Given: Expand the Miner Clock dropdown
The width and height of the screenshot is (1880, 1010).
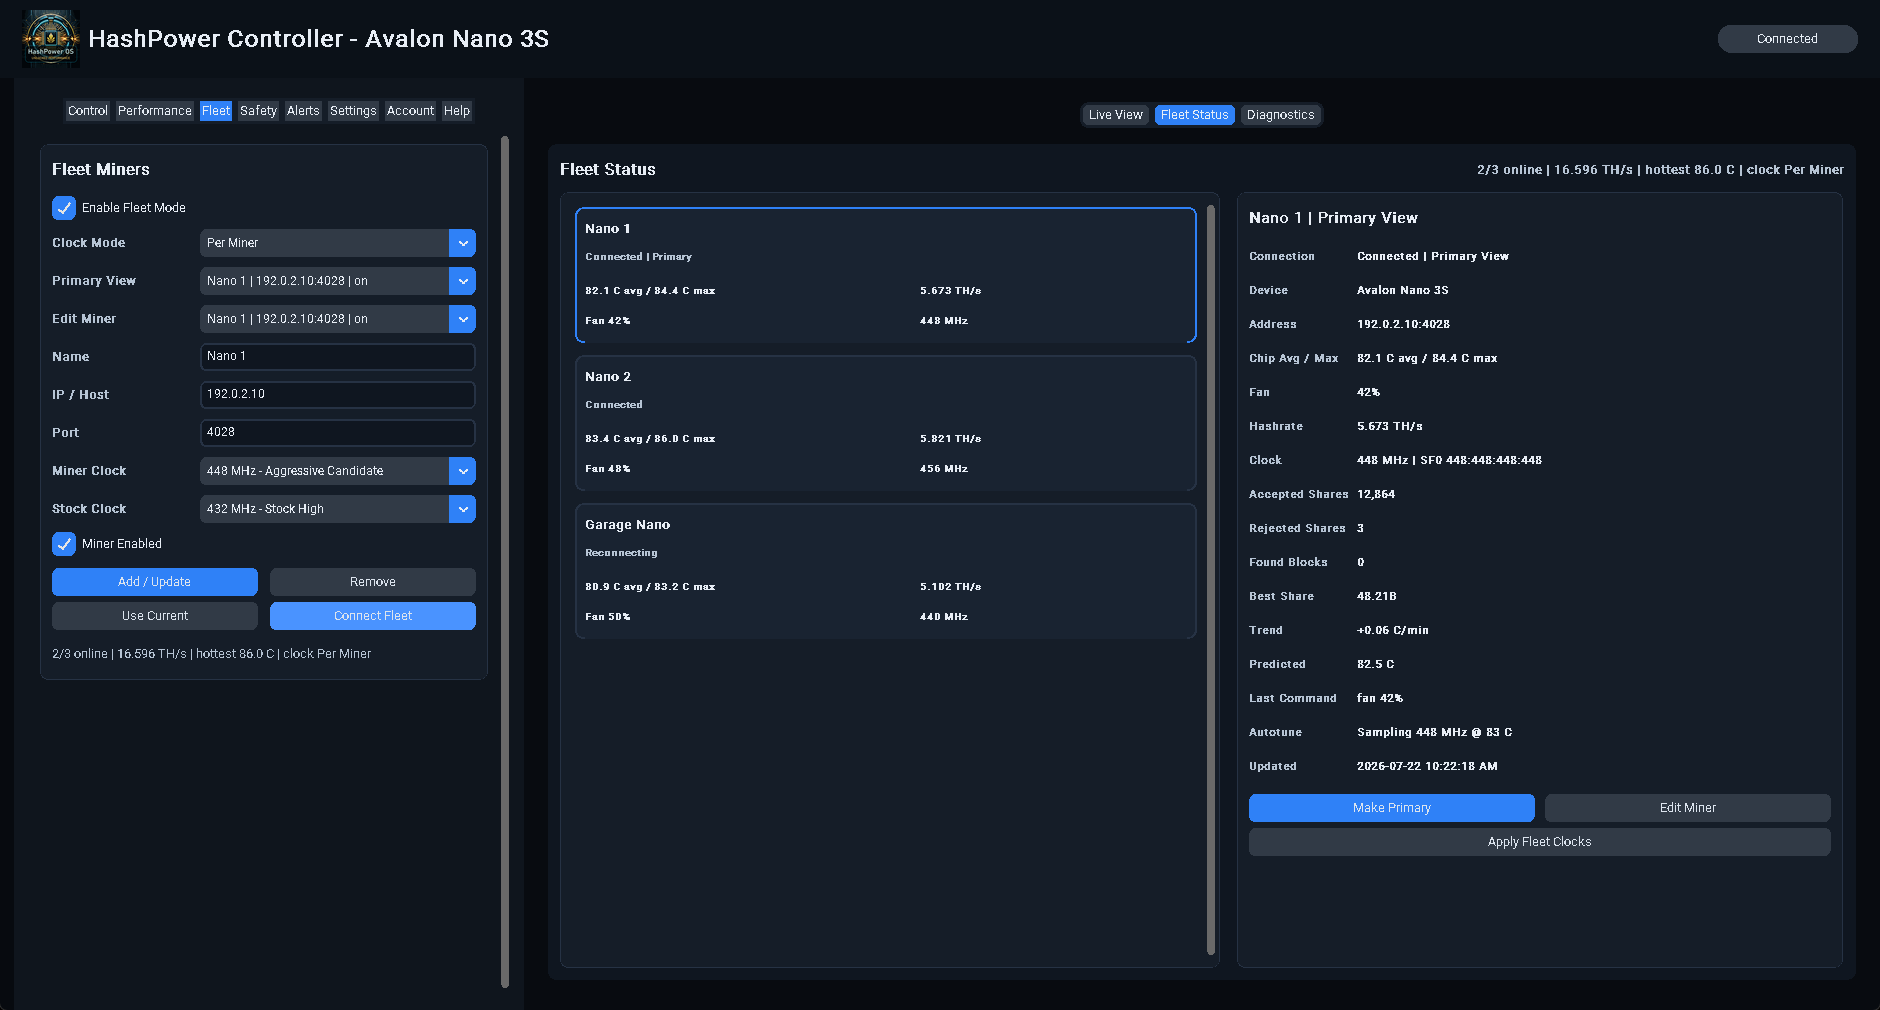Looking at the screenshot, I should pyautogui.click(x=338, y=471).
